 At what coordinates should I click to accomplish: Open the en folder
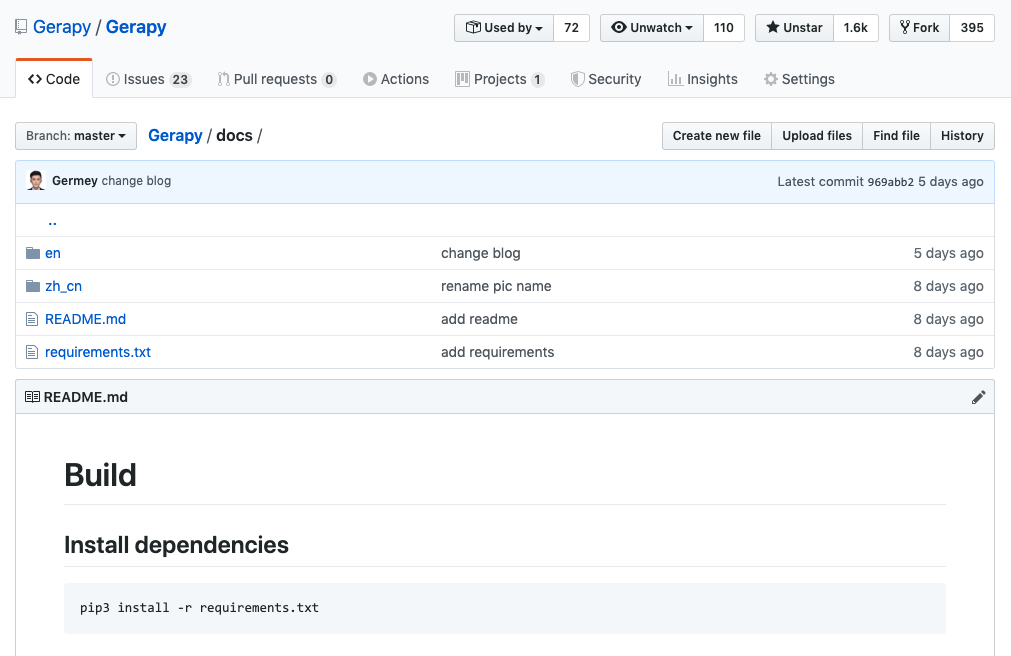coord(53,253)
